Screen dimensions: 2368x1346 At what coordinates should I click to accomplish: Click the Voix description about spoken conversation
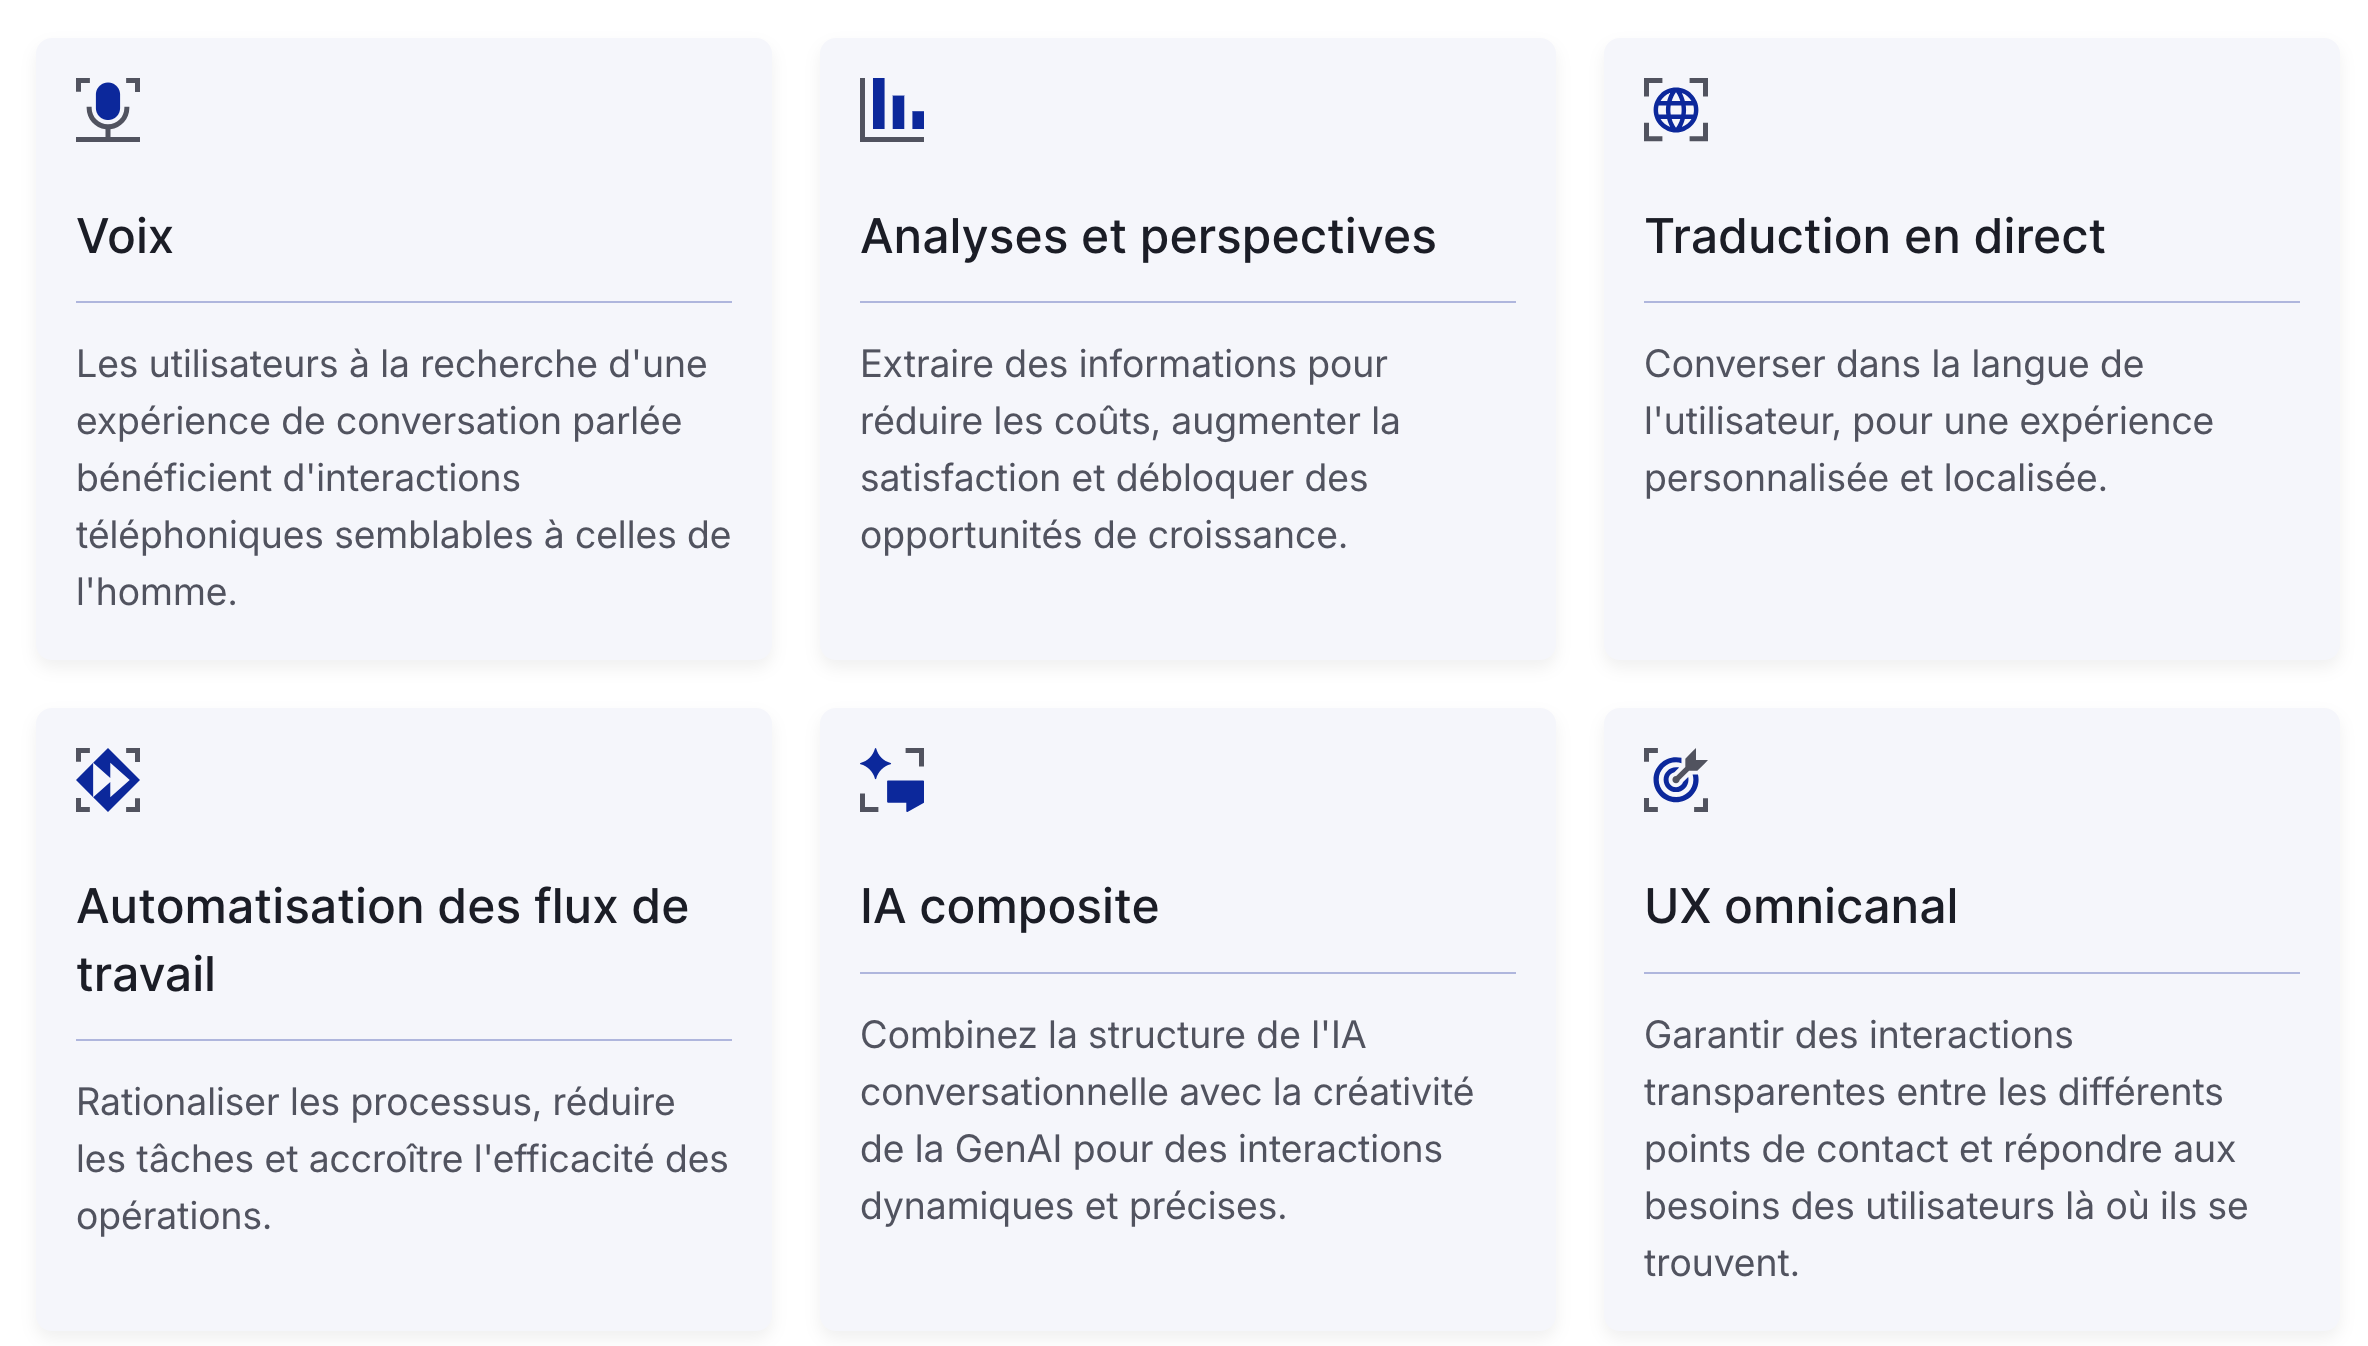[x=403, y=478]
